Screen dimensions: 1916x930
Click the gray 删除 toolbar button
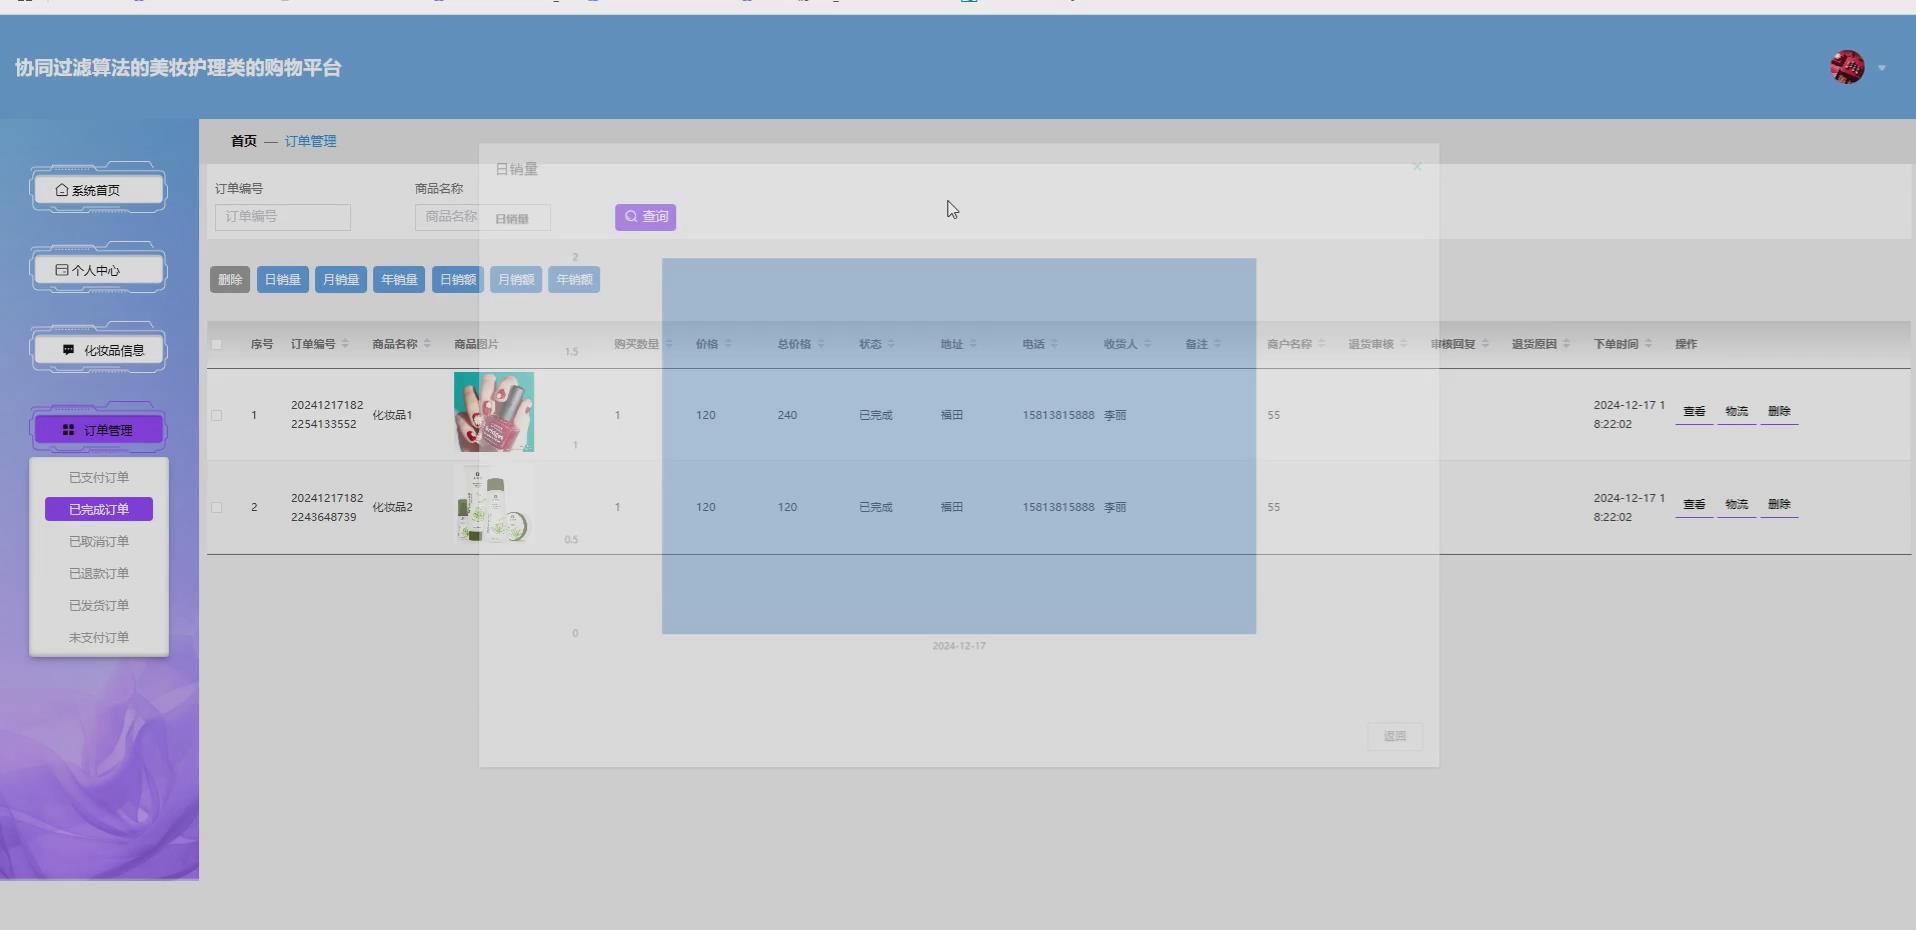point(230,280)
